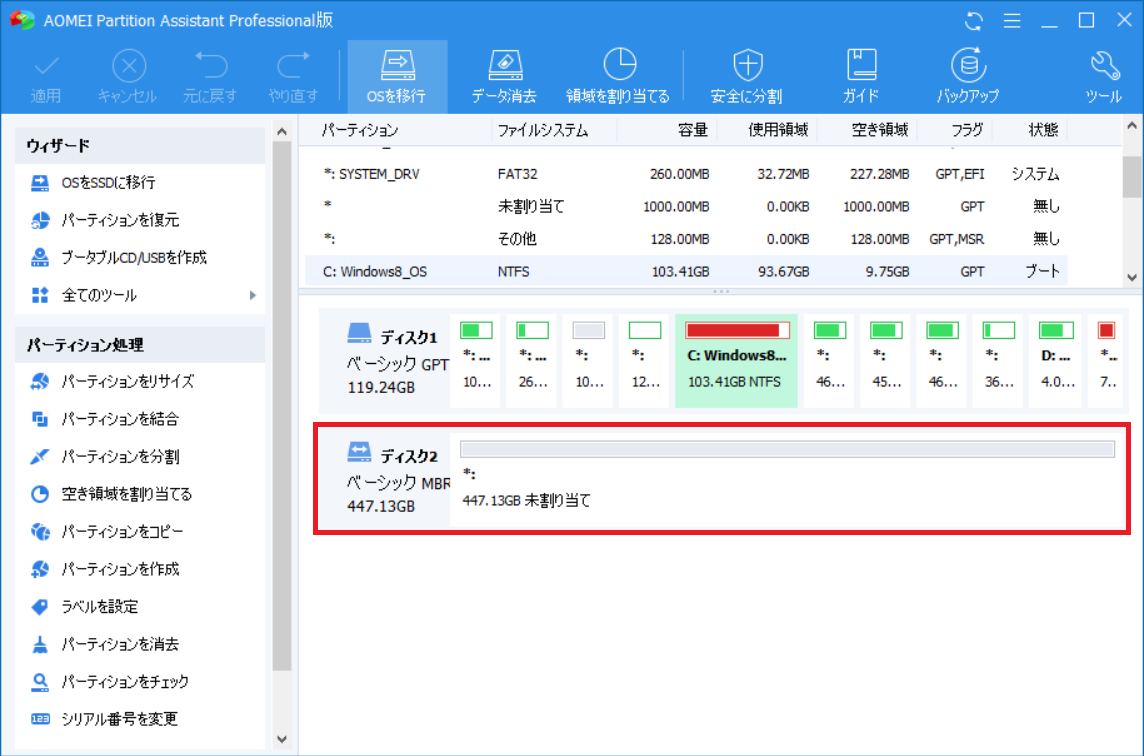Screen dimensions: 1144x756
Task: Click the partition table scroll-down arrow
Action: (1132, 277)
